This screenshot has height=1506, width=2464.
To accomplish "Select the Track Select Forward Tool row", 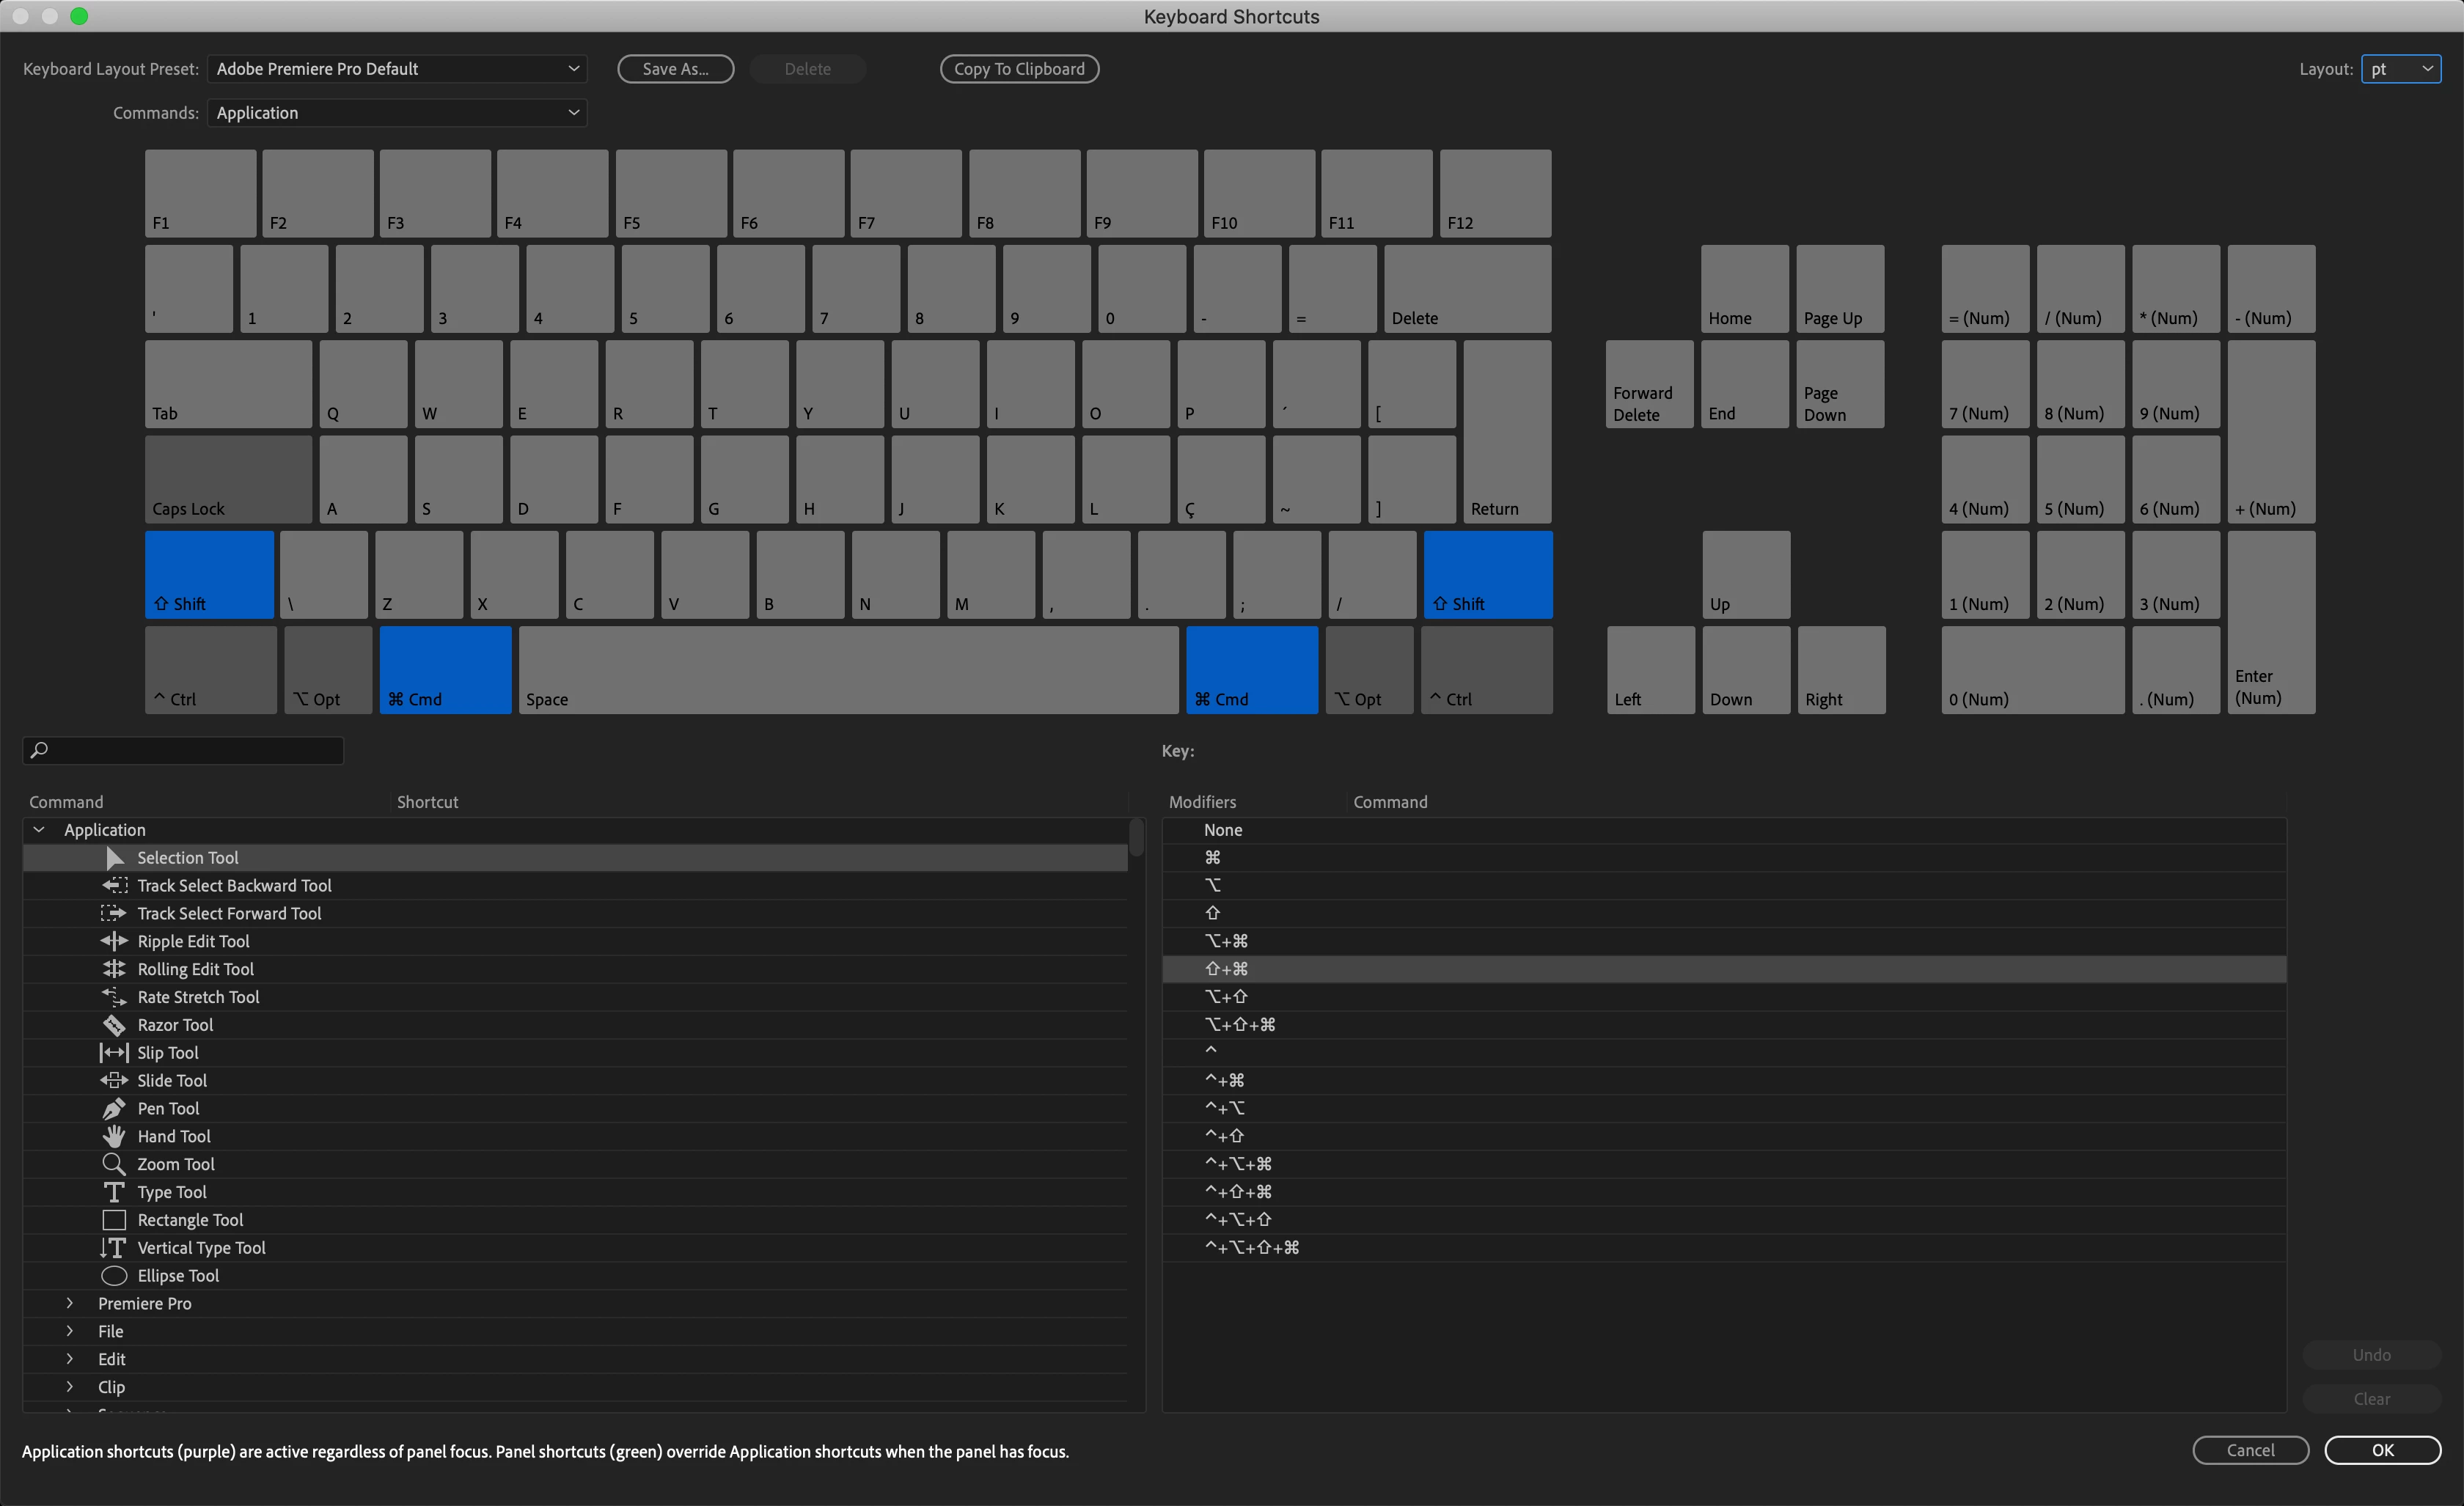I will (x=229, y=913).
